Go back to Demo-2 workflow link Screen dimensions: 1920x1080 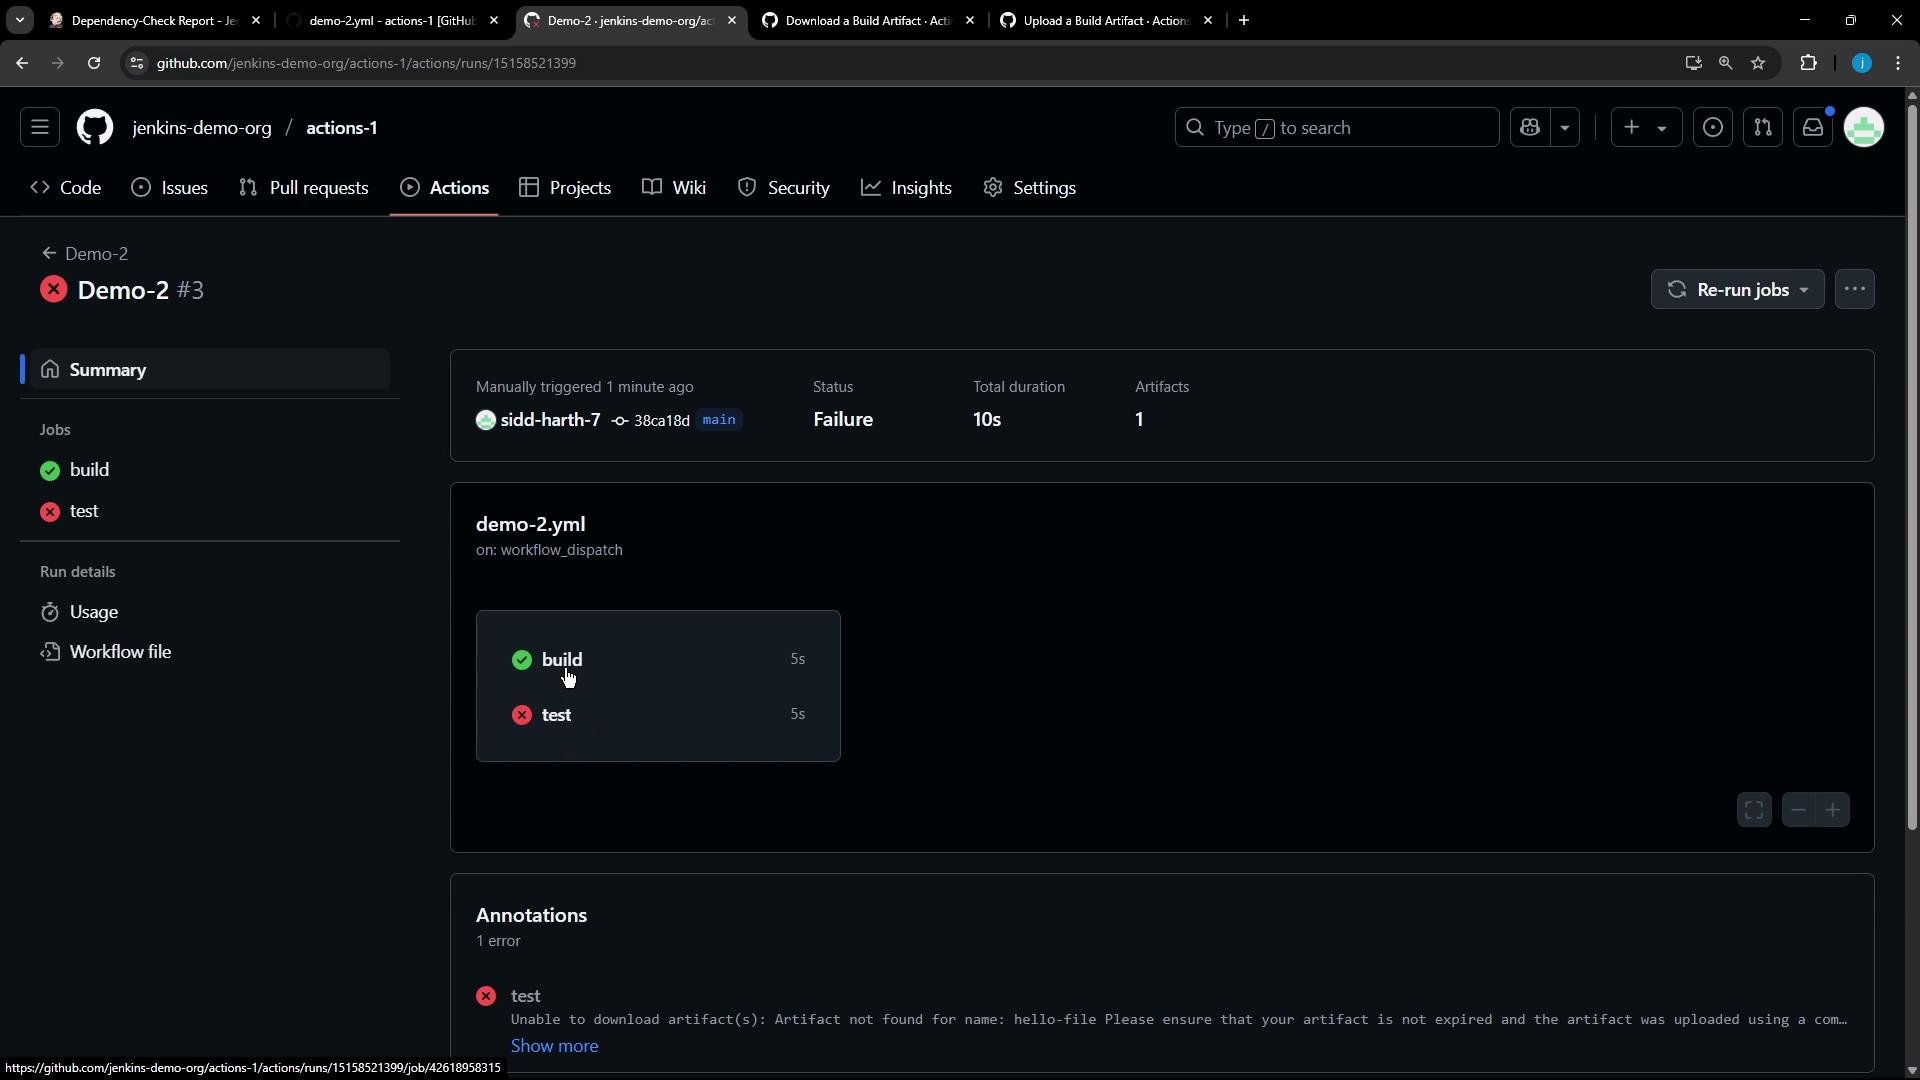(86, 254)
